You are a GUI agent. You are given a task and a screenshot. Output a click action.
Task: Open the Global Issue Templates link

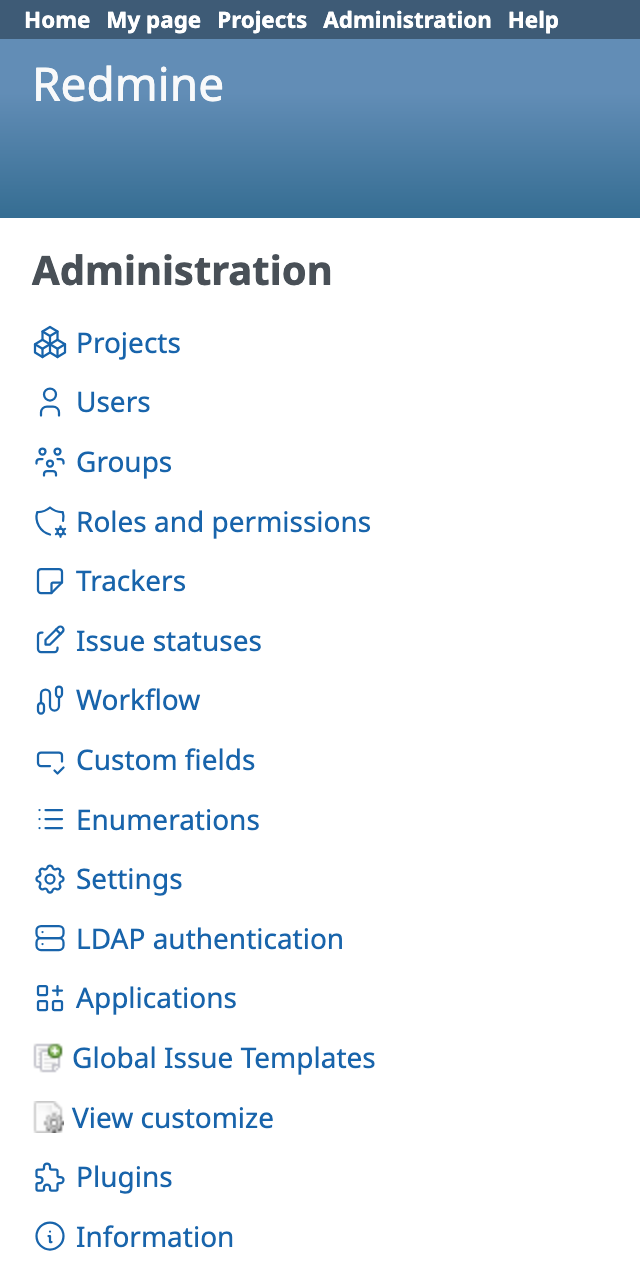point(224,1058)
